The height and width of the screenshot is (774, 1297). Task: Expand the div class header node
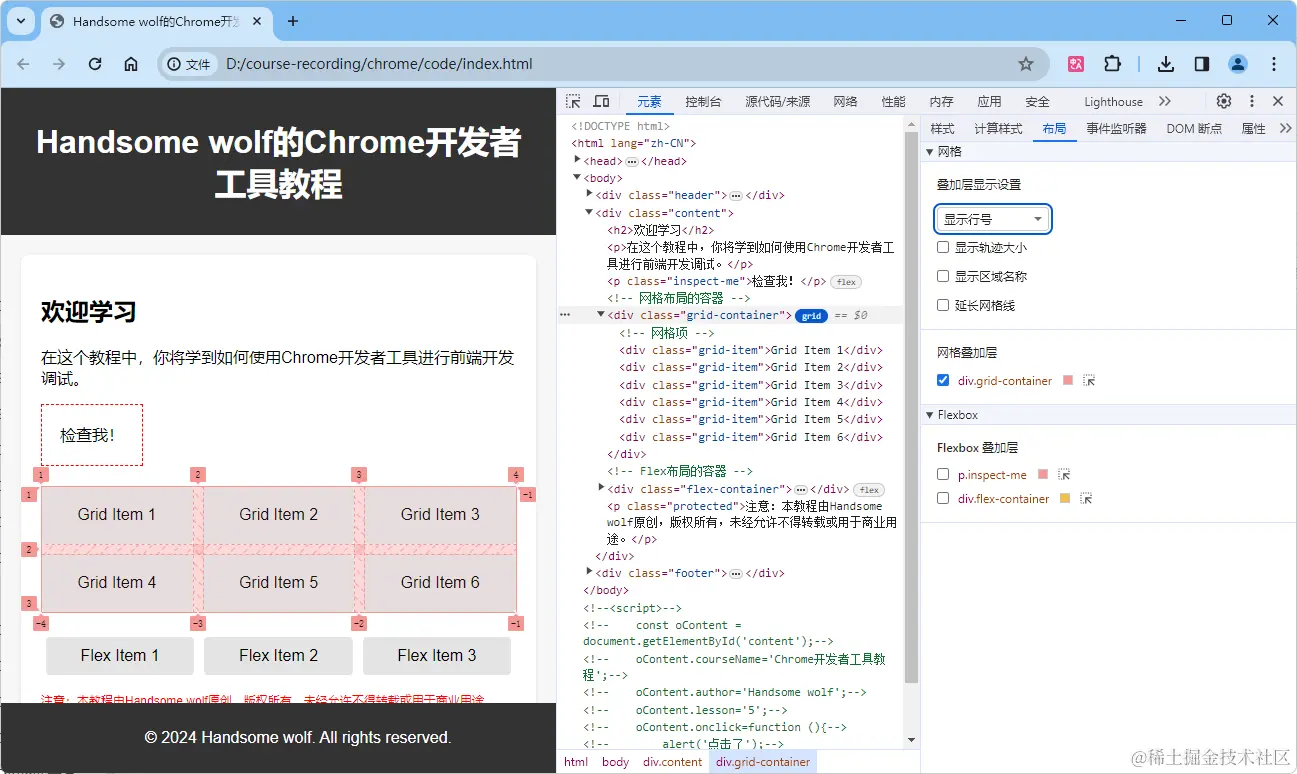(589, 194)
